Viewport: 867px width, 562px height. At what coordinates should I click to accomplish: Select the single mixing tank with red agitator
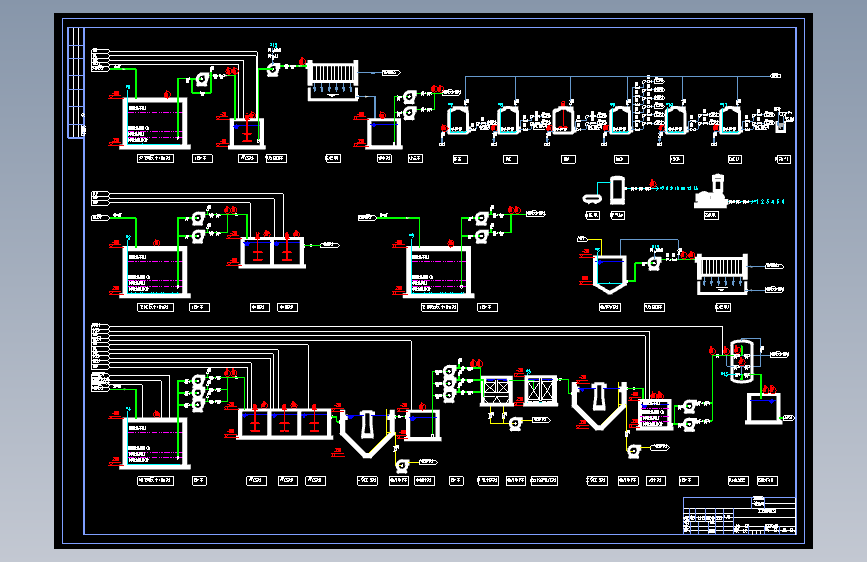click(x=247, y=133)
